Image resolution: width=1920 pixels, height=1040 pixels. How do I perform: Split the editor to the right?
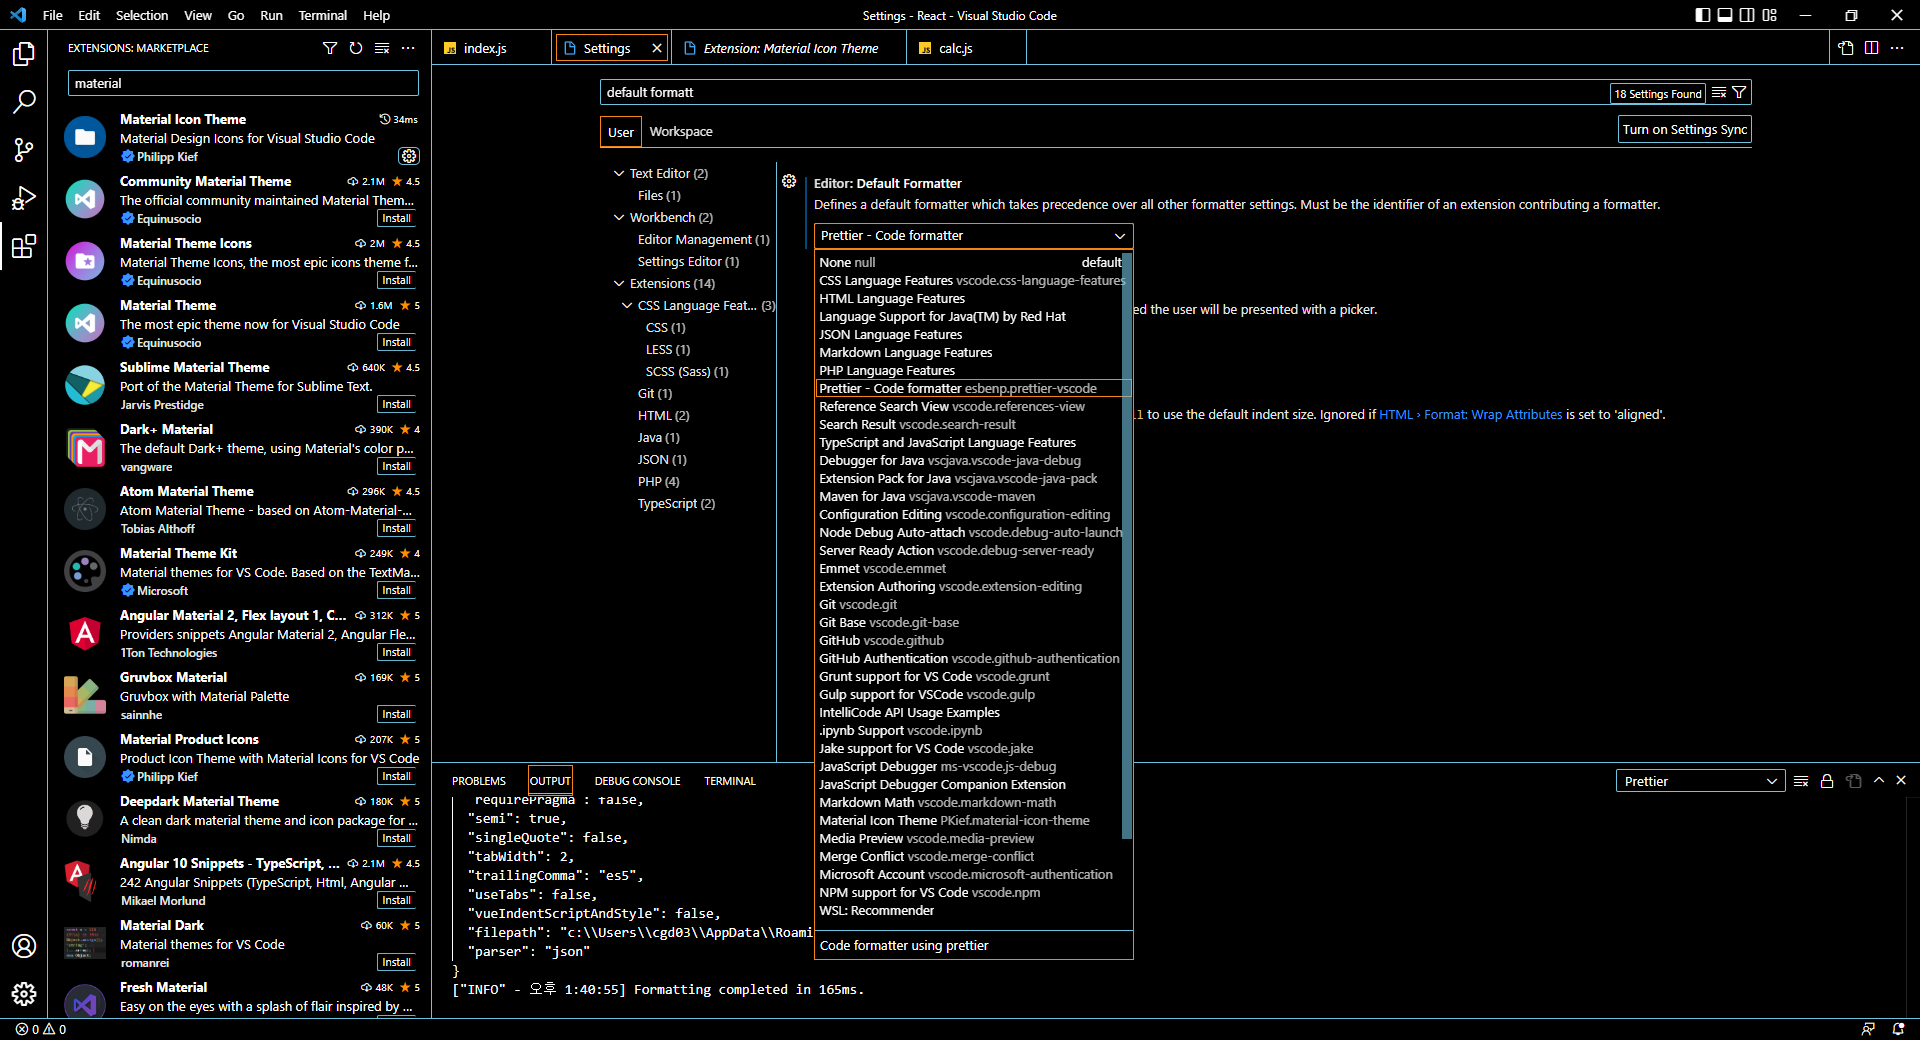1872,48
